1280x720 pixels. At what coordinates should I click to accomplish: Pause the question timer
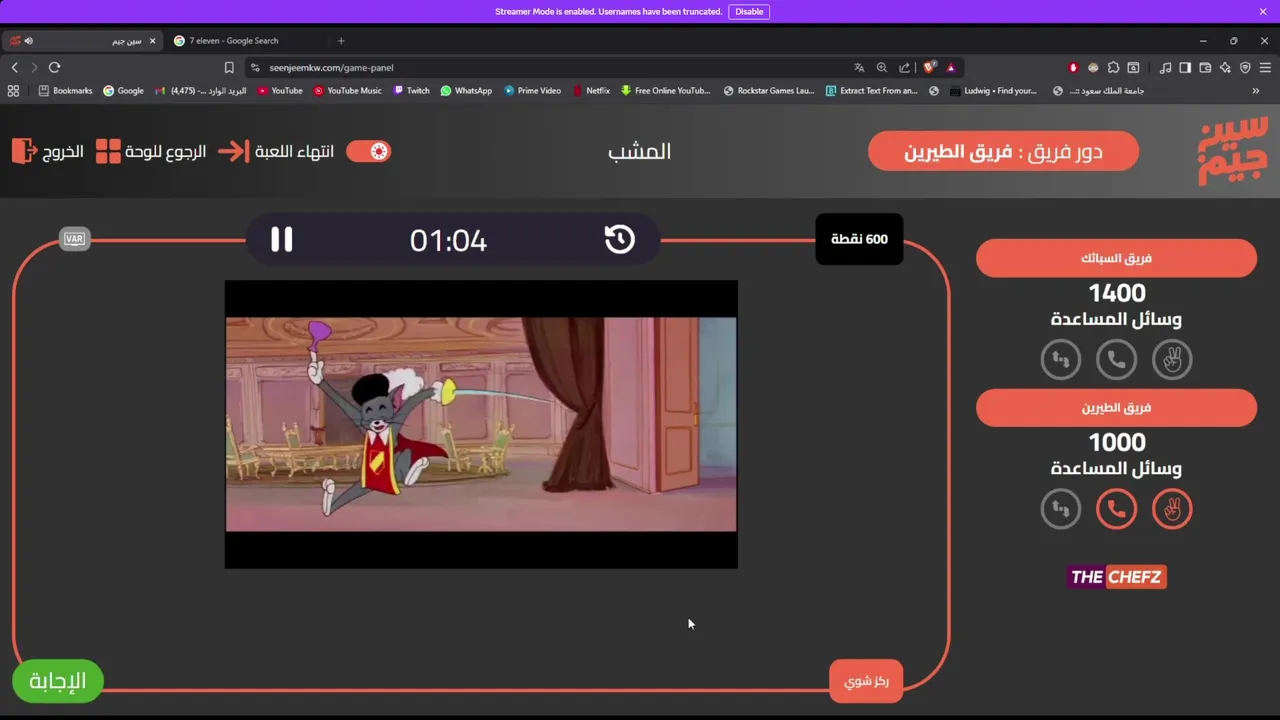coord(281,239)
